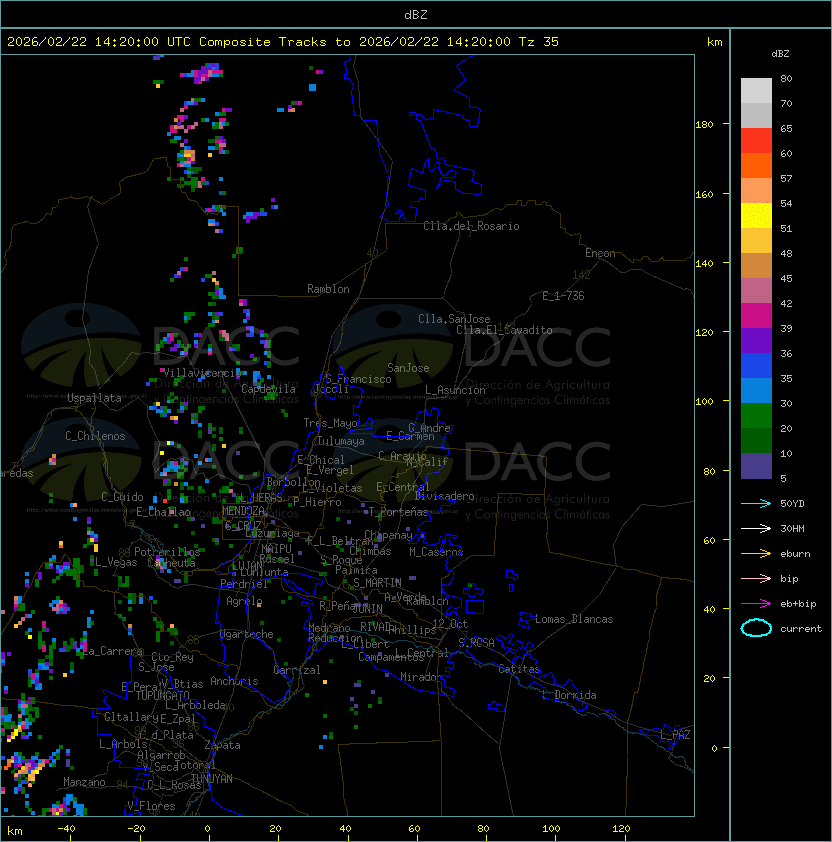Select the red 65 dBZ legend swatch

(x=756, y=141)
